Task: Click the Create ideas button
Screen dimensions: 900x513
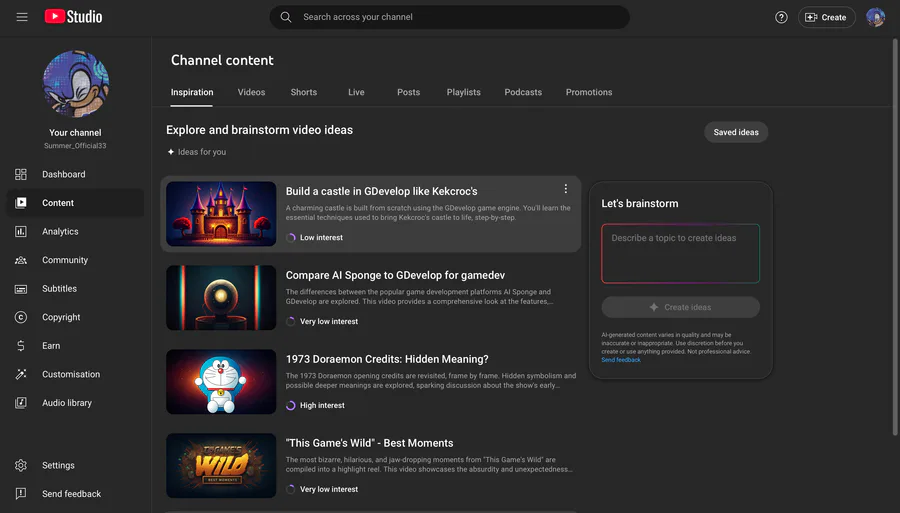Action: (x=680, y=307)
